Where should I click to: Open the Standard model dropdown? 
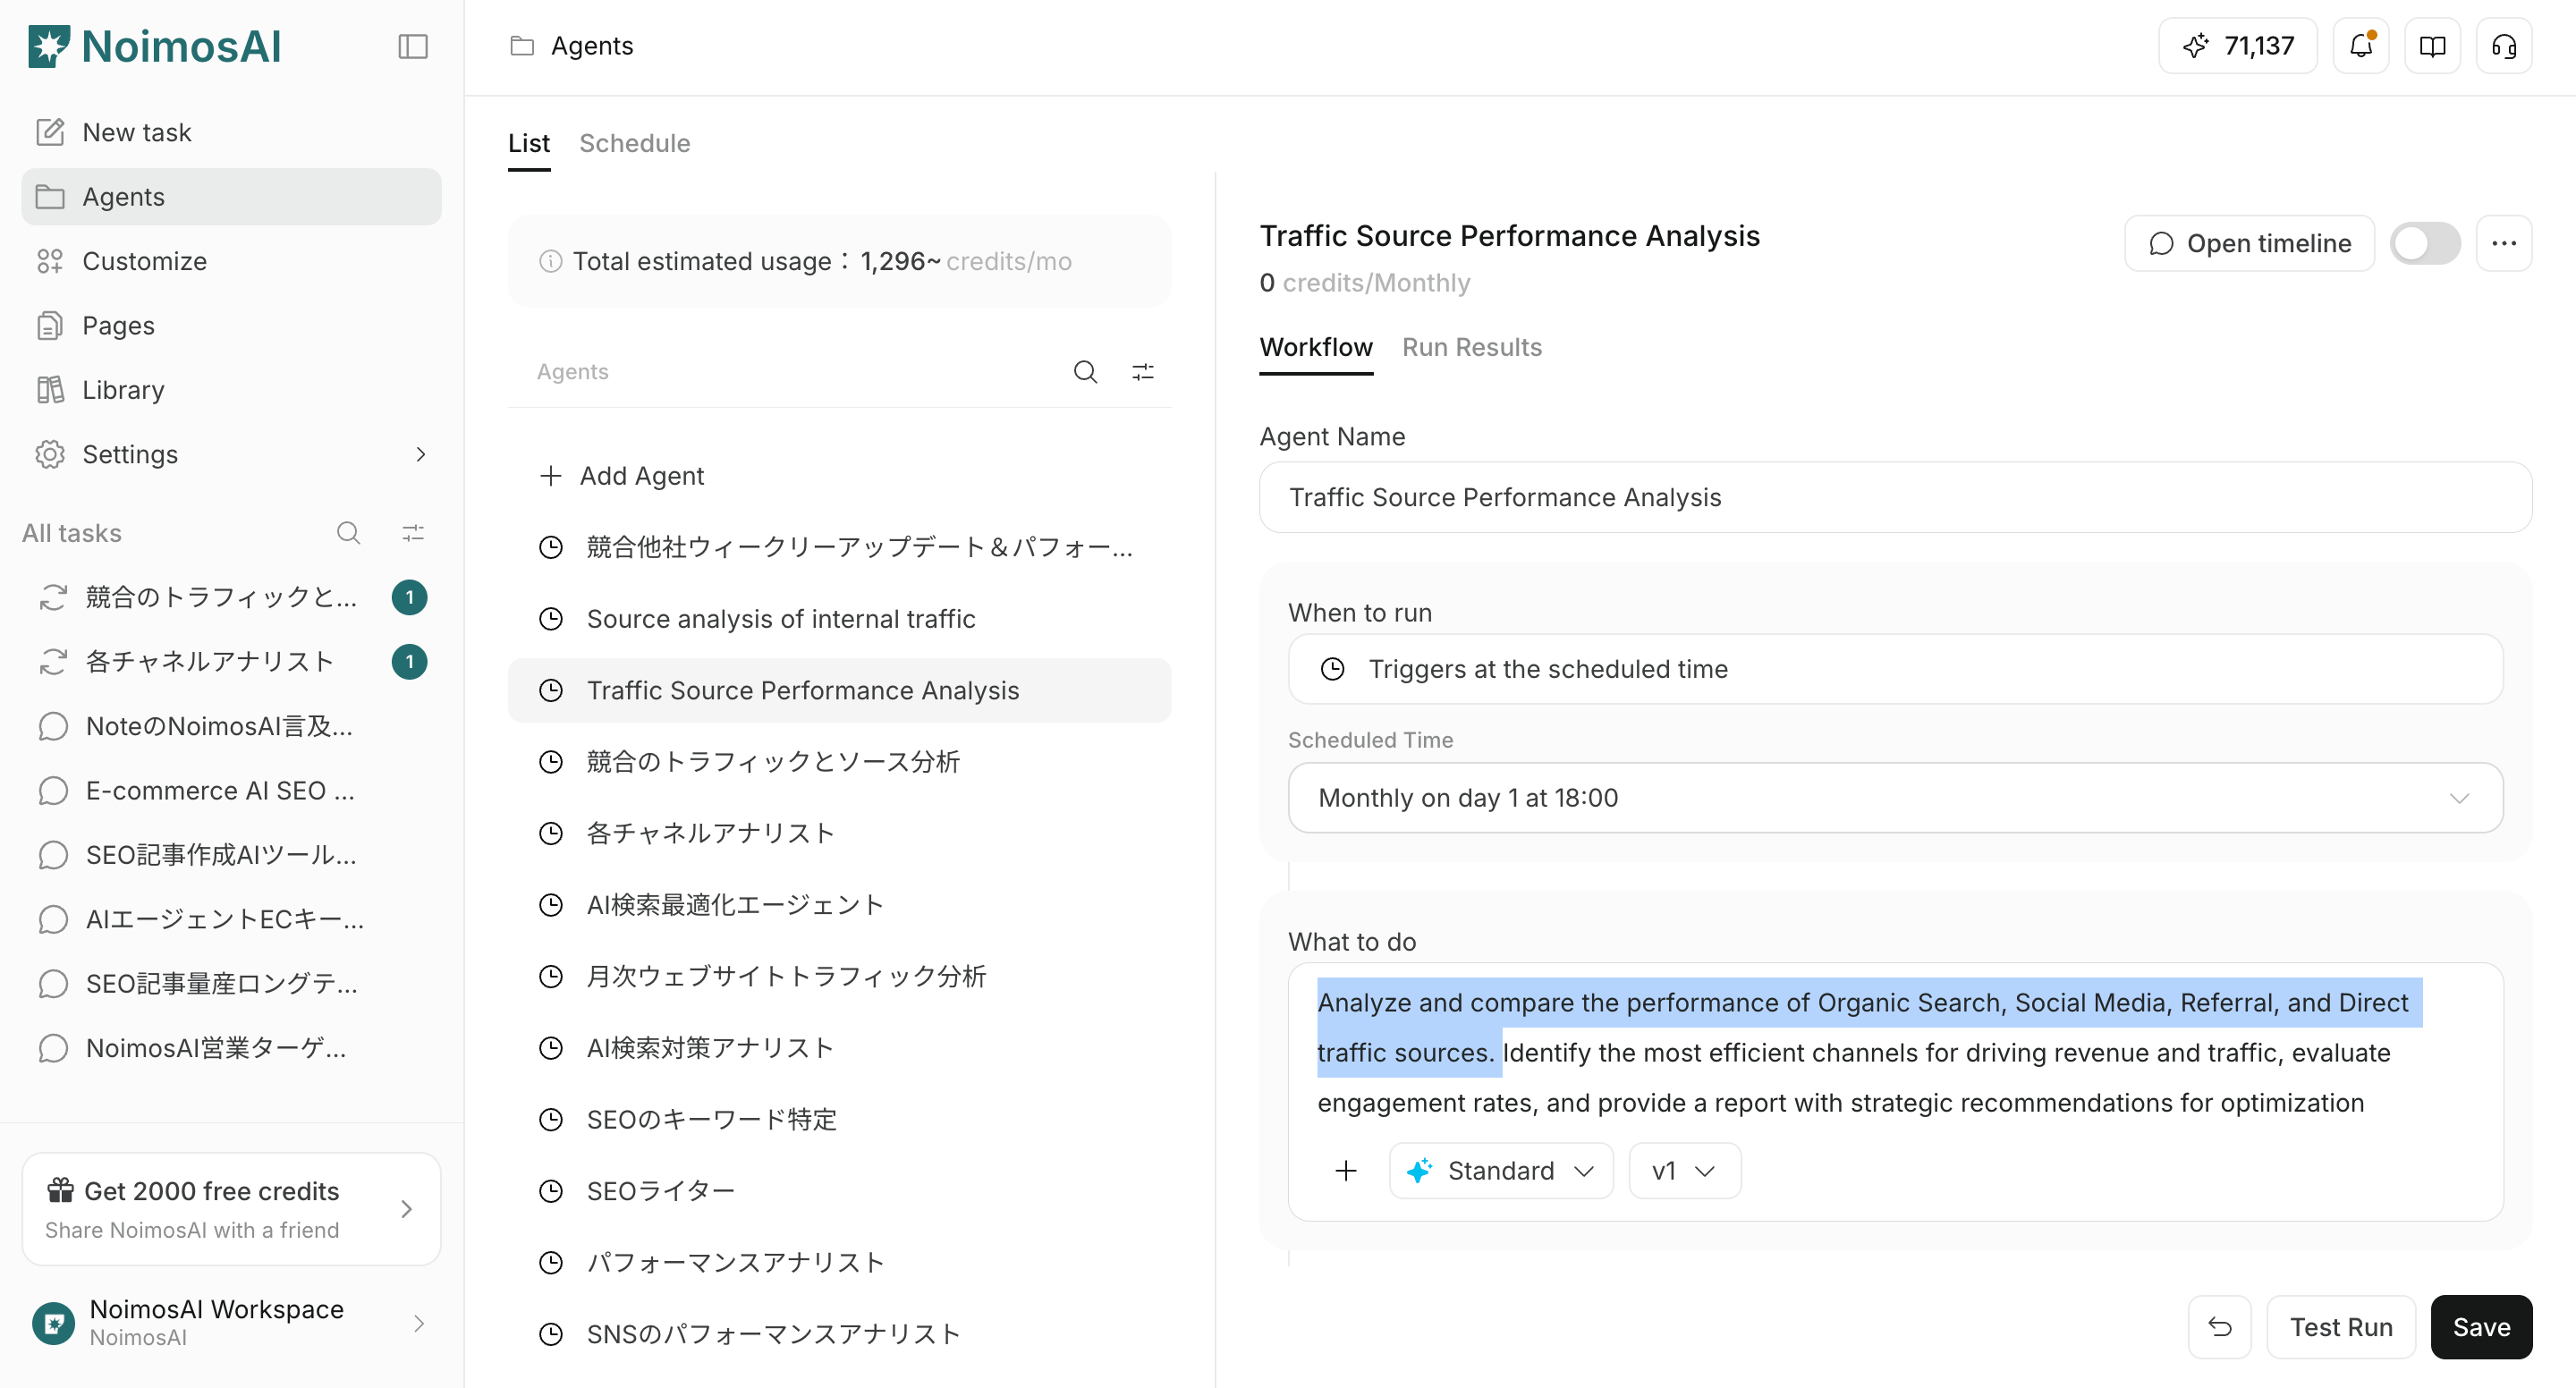coord(1501,1170)
